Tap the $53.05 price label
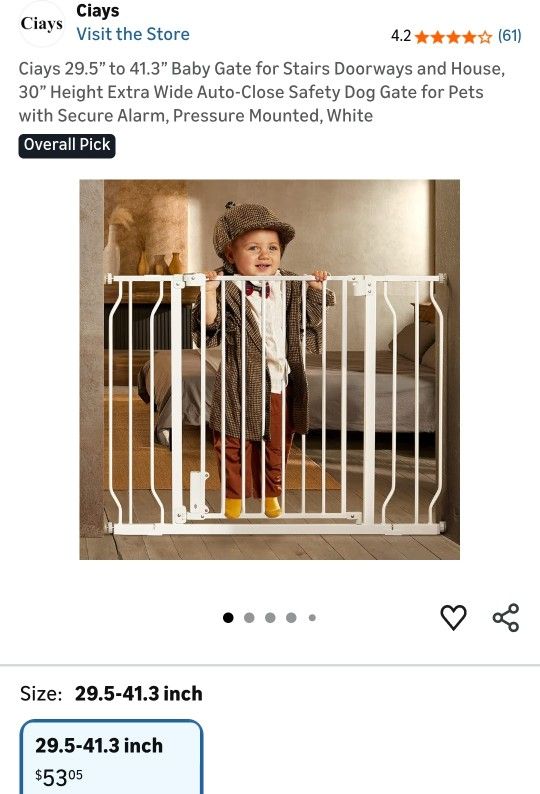Viewport: 540px width, 794px height. click(59, 777)
